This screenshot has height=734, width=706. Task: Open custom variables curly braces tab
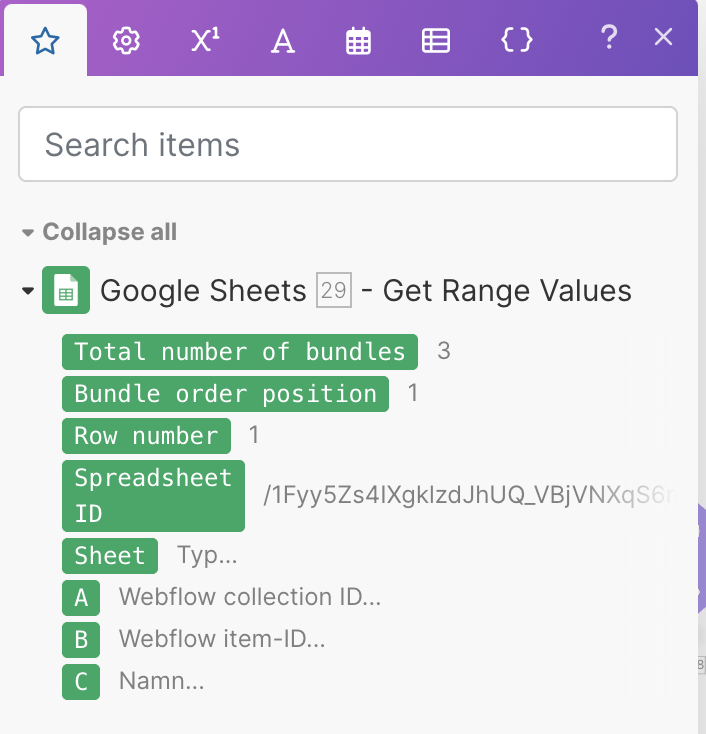point(516,41)
